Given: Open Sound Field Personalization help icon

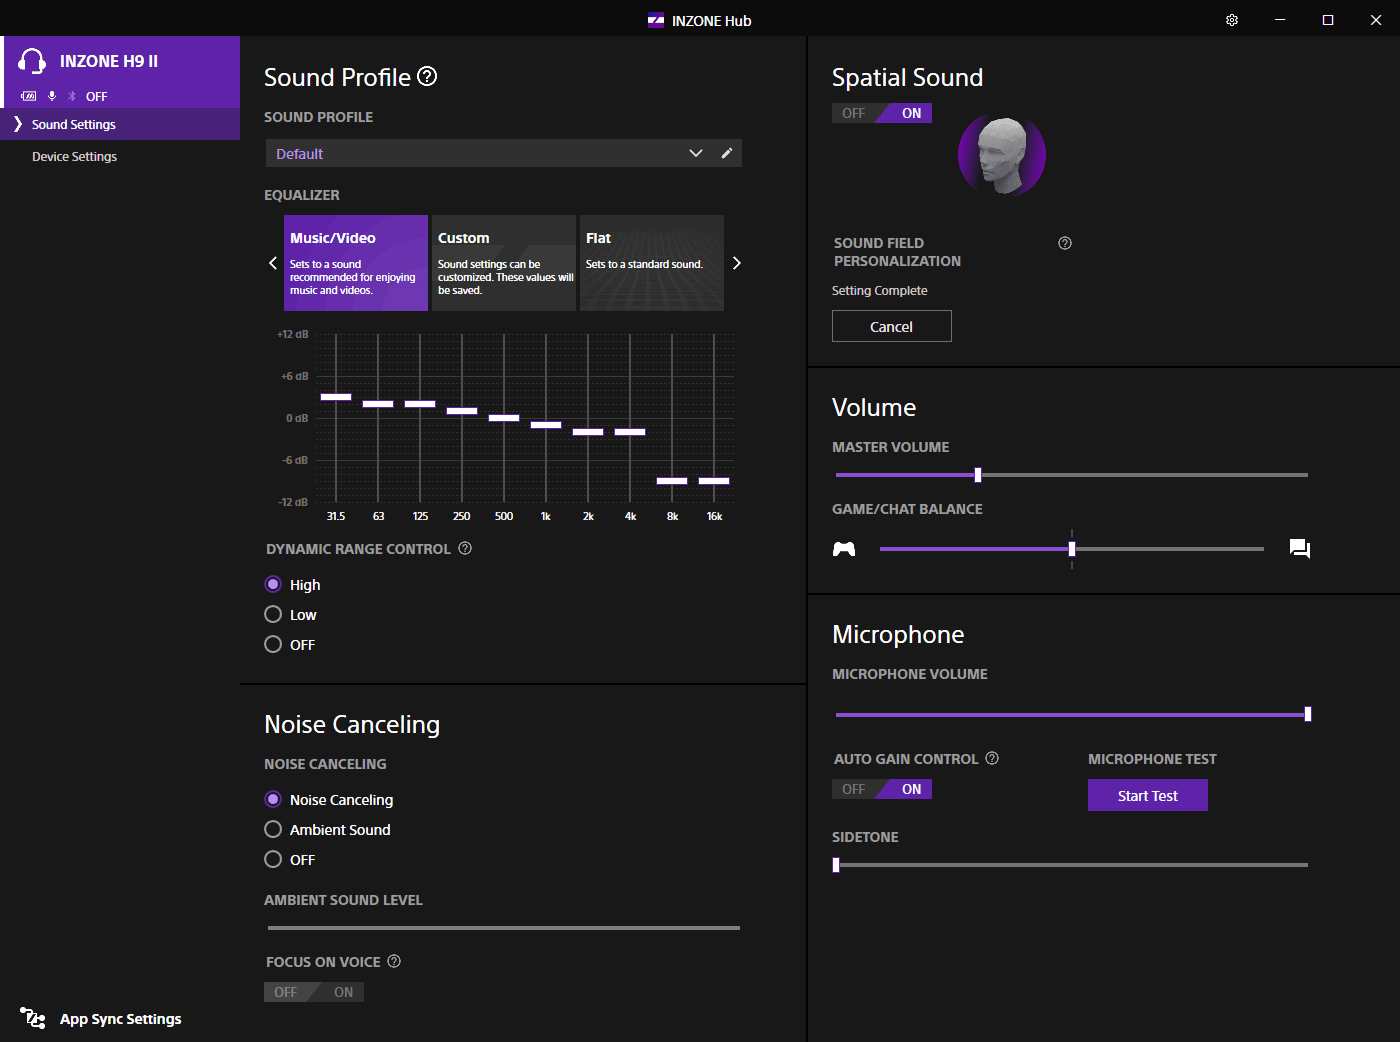Looking at the screenshot, I should 1065,243.
